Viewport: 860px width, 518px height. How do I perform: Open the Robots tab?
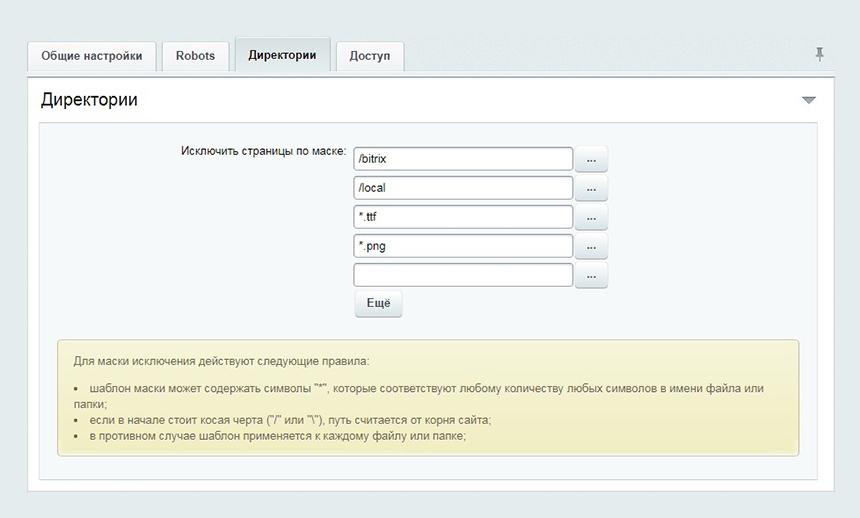195,56
